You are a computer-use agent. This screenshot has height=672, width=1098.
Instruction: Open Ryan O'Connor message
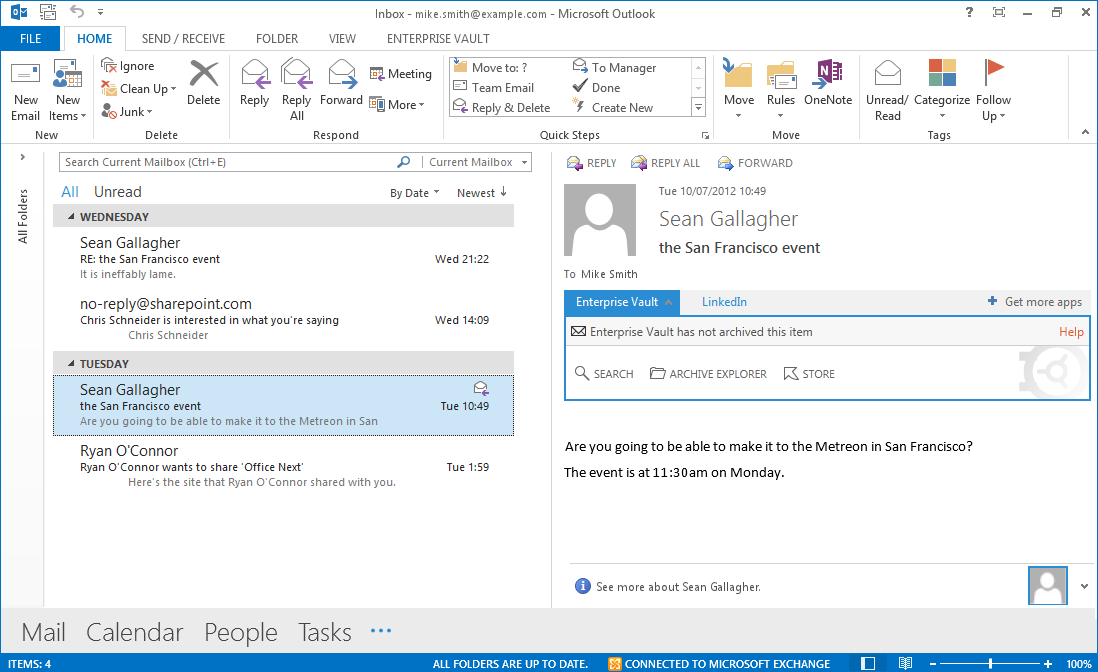point(284,467)
